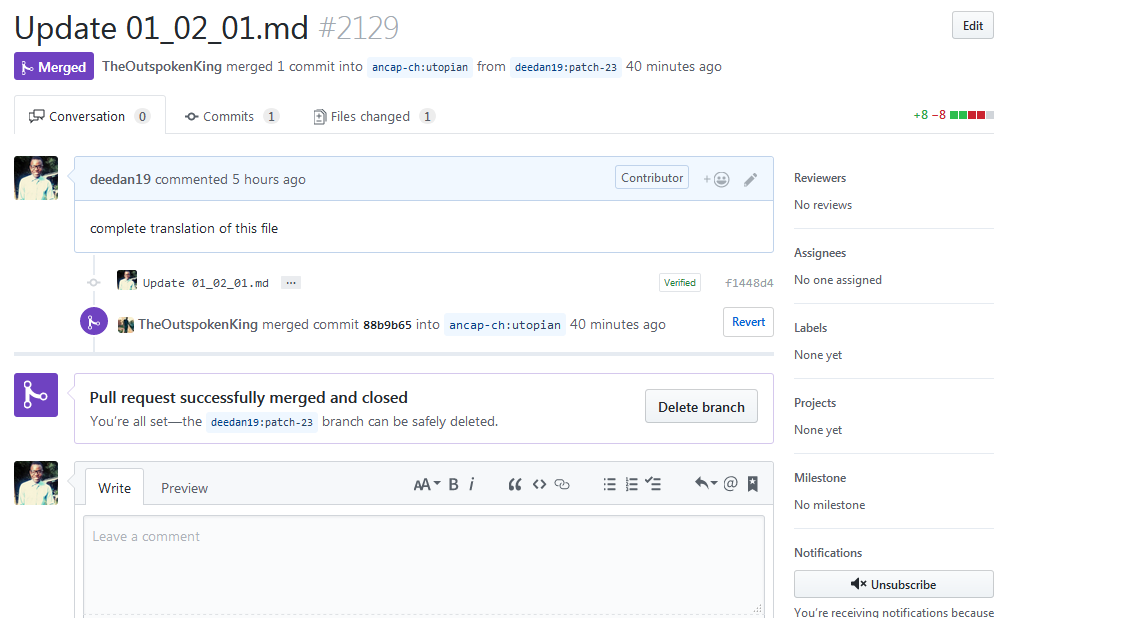Viewport: 1127px width, 618px height.
Task: Click purple merge icon in timeline
Action: tap(94, 322)
